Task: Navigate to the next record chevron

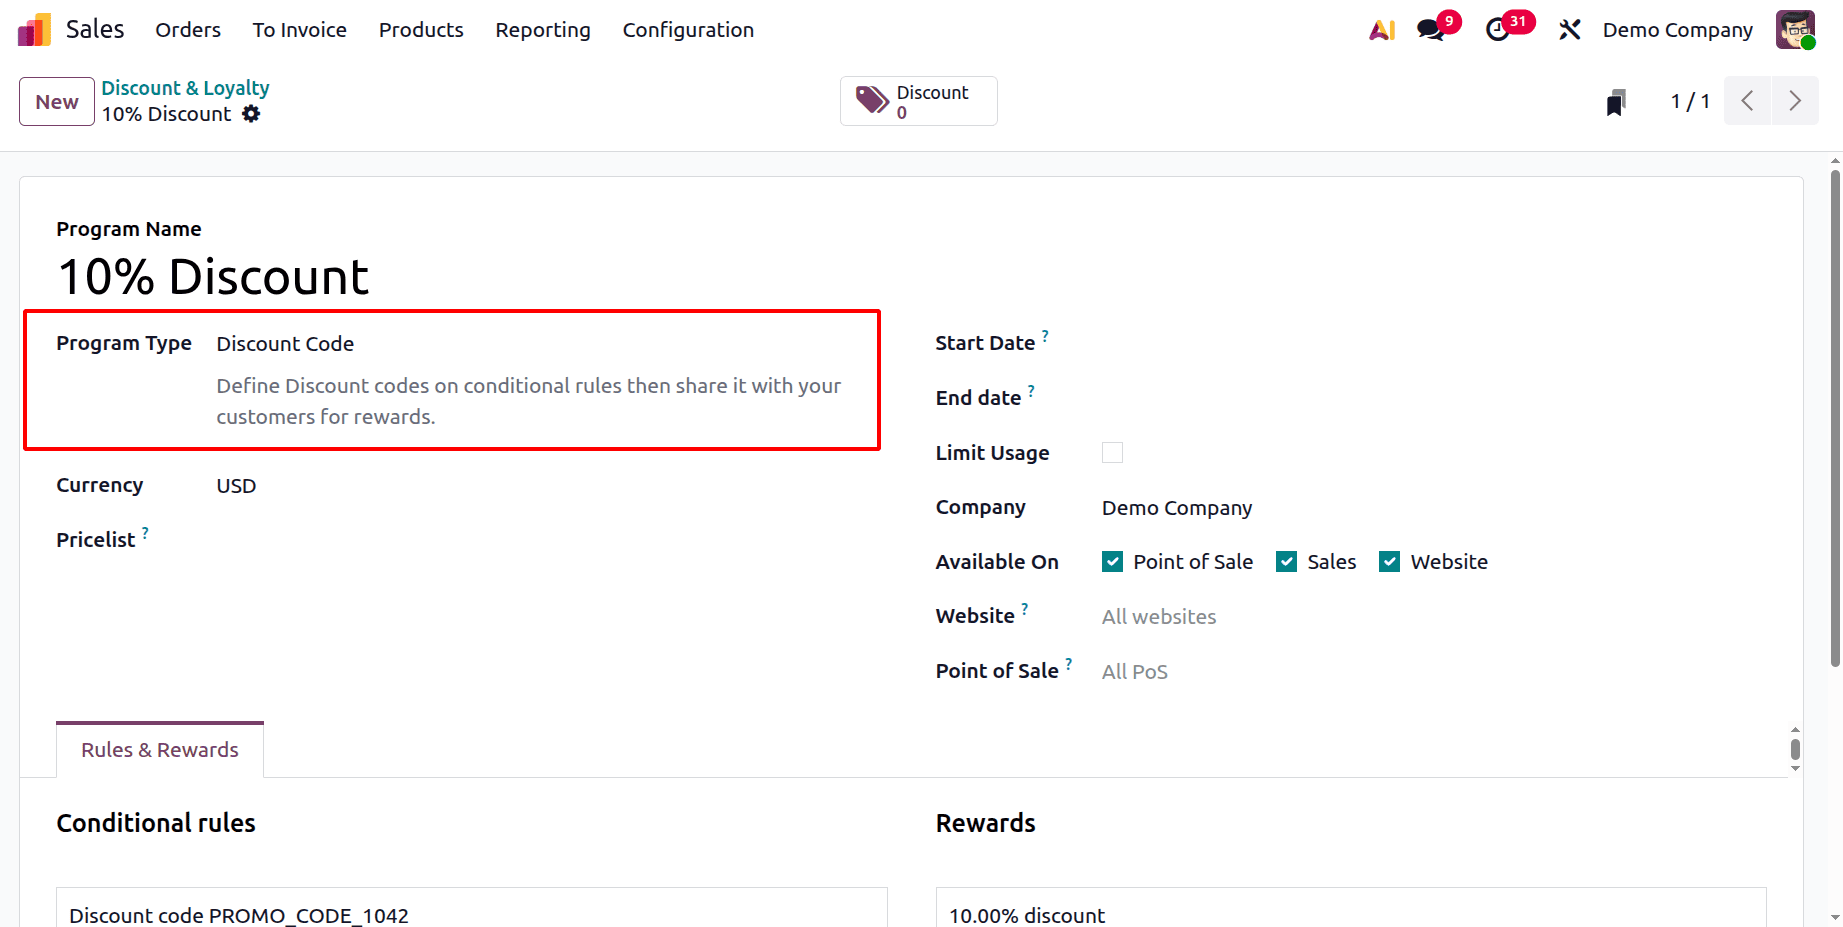Action: click(x=1795, y=100)
